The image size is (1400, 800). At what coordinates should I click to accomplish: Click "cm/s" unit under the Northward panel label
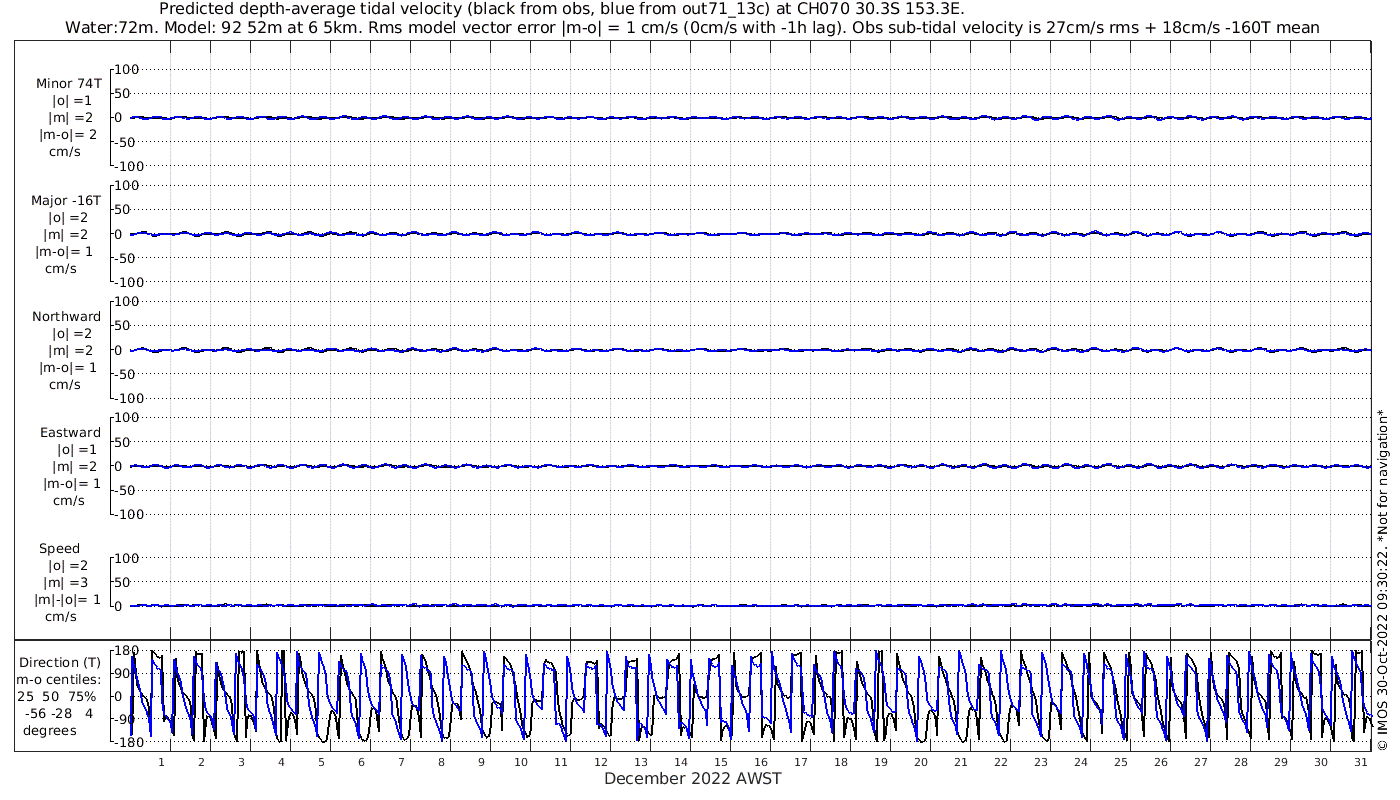65,385
